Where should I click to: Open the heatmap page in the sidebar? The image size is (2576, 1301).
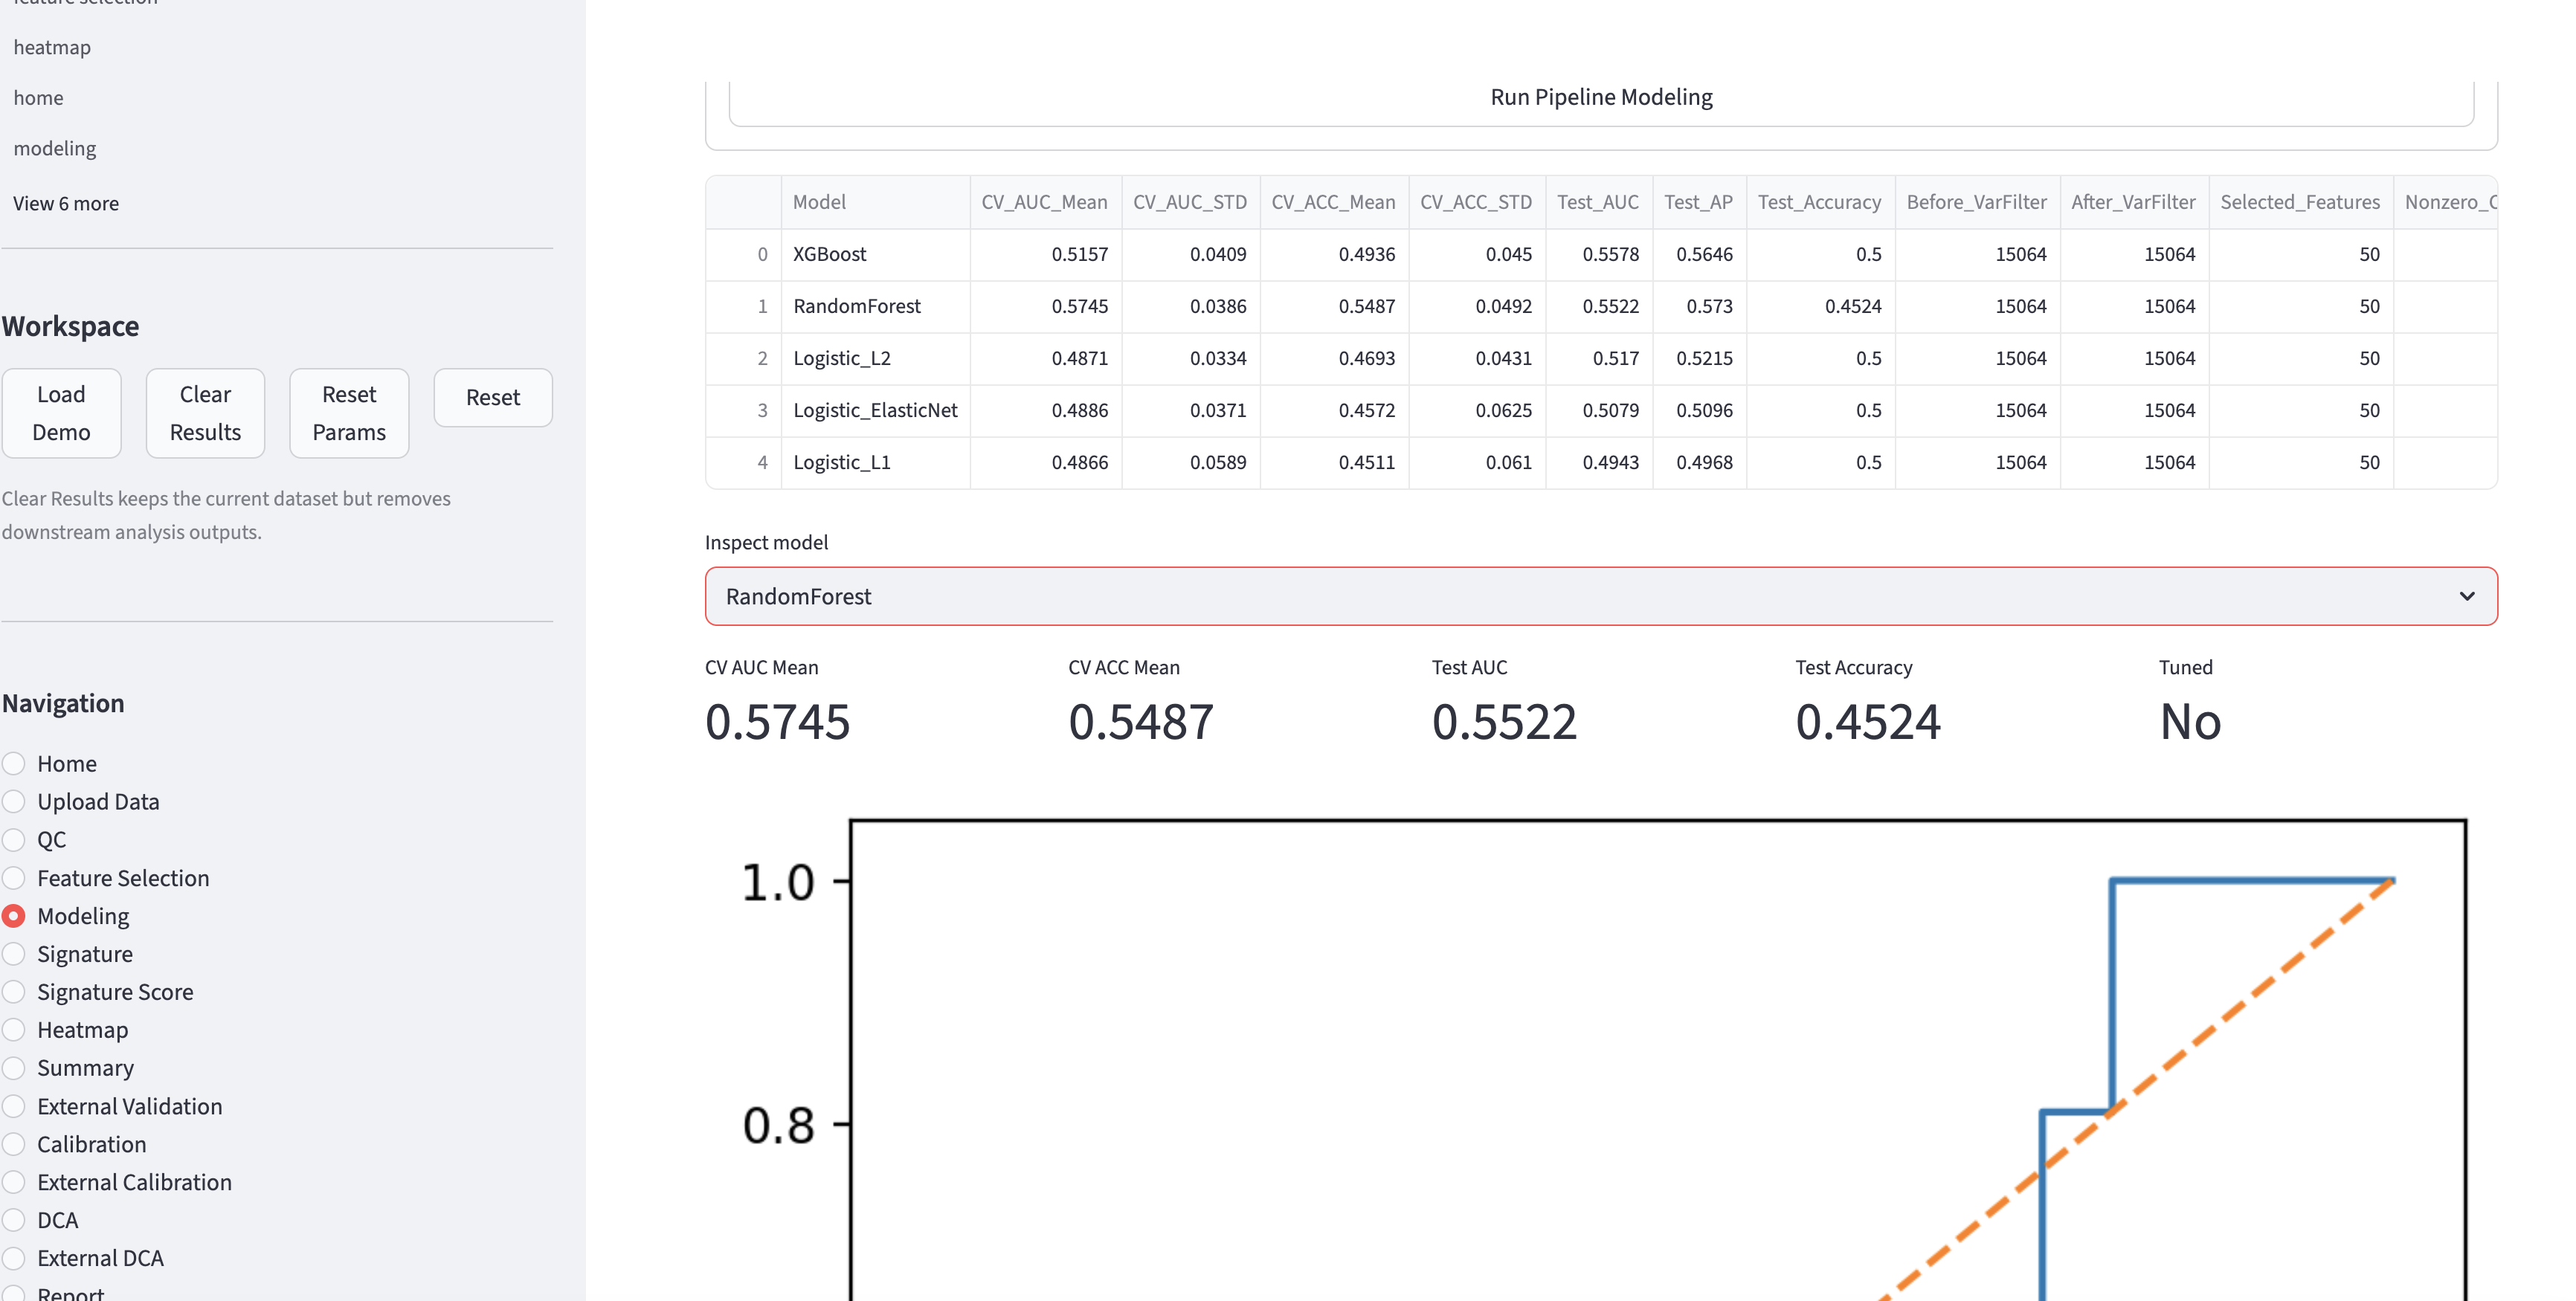click(x=52, y=46)
